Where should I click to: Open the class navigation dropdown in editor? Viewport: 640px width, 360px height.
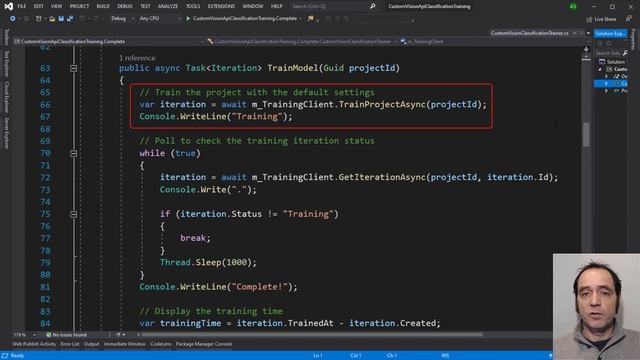coord(302,41)
